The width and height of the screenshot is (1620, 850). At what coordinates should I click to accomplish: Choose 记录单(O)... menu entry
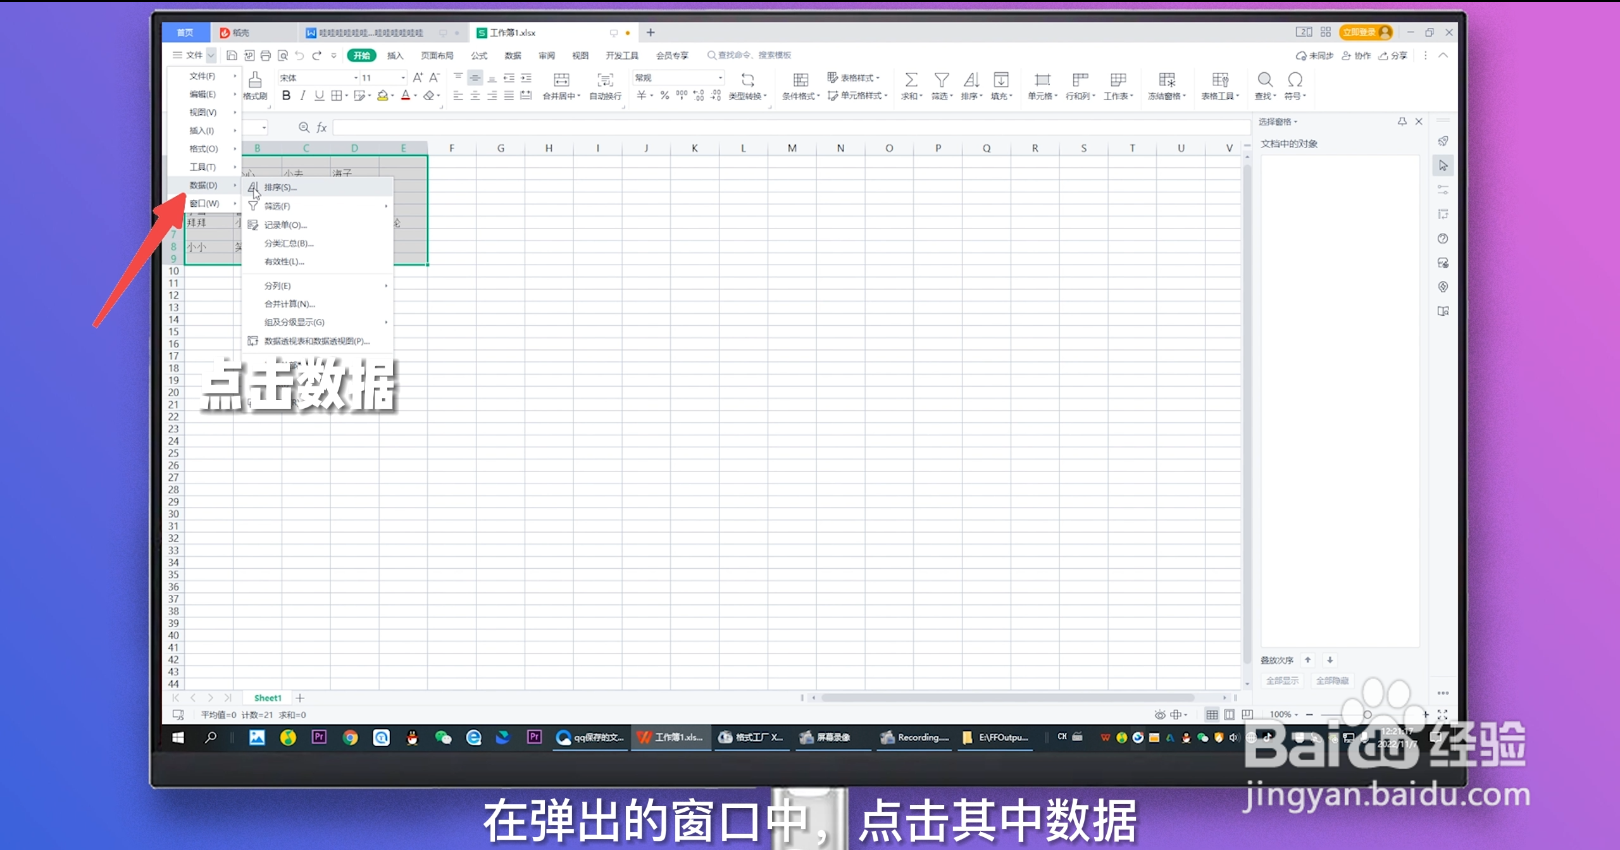[318, 225]
